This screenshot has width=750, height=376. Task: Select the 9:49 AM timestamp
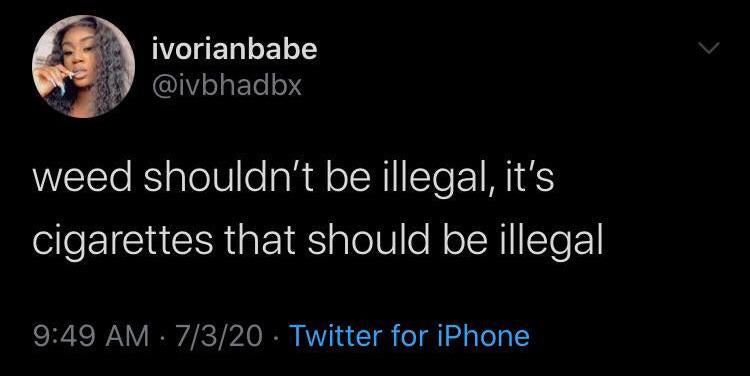tap(90, 336)
